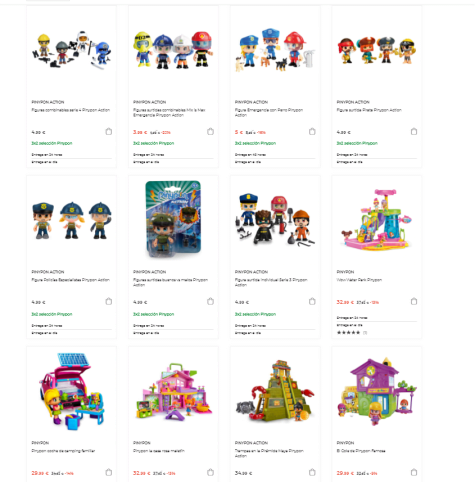The image size is (475, 482).
Task: Add Emergencia con Perro figure to bag
Action: pos(312,132)
